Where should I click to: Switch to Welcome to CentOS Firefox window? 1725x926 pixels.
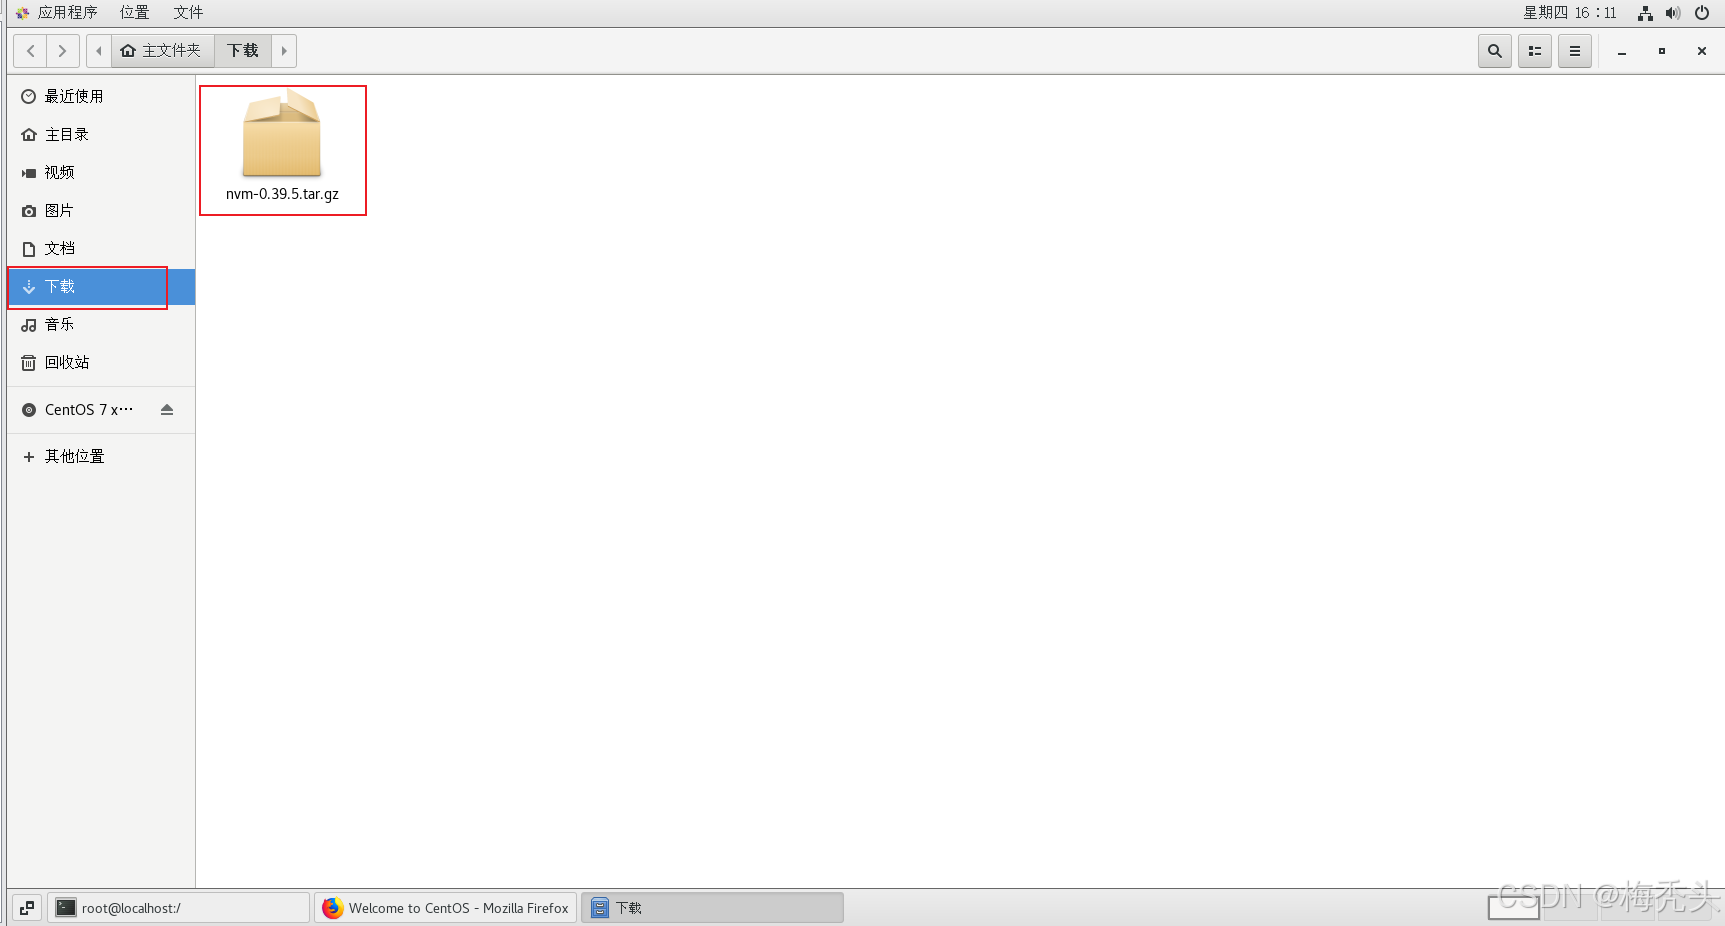(446, 908)
